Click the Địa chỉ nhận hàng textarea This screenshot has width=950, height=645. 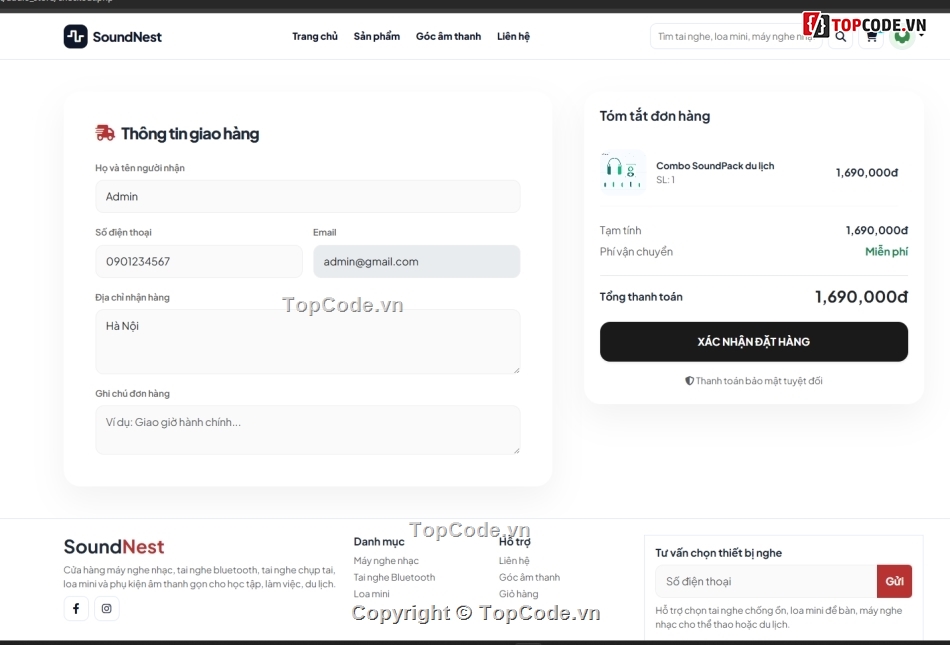pos(308,342)
